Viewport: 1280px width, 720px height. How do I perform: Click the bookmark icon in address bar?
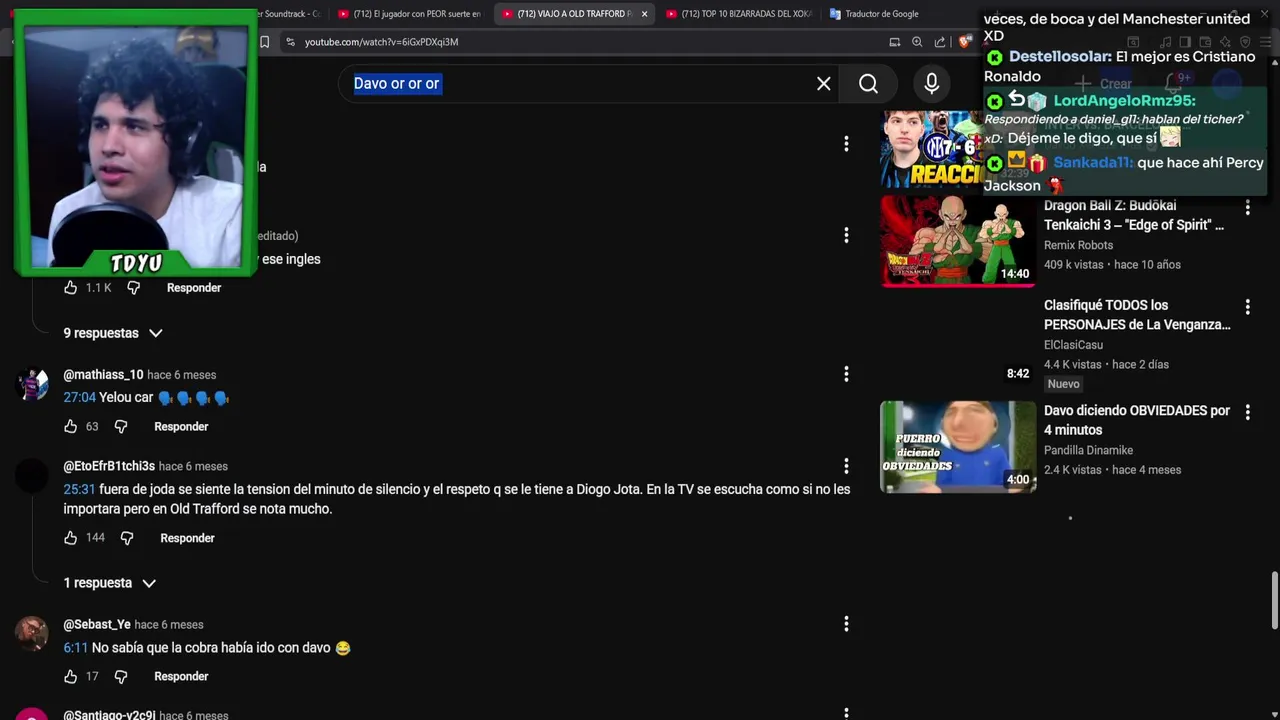(x=264, y=42)
